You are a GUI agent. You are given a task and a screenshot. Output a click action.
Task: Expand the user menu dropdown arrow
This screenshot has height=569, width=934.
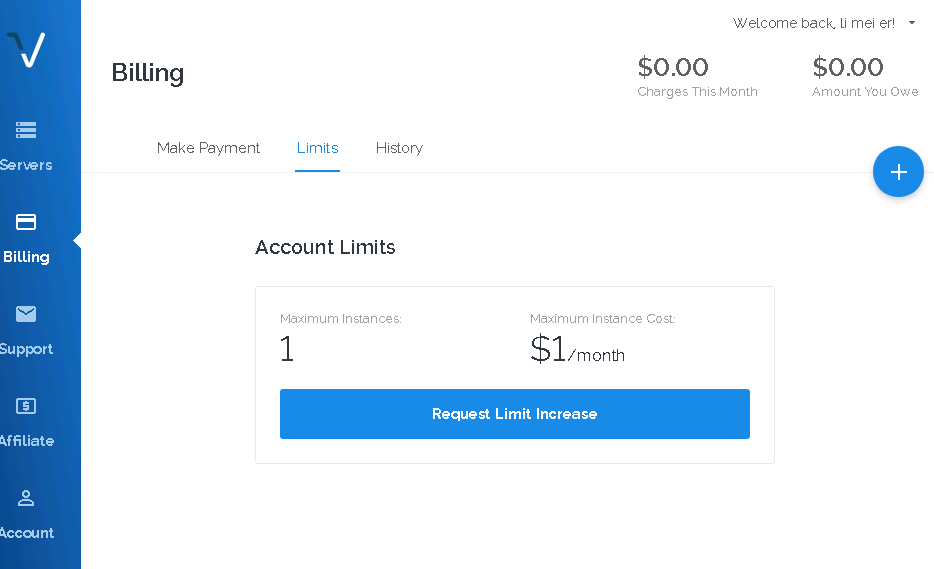point(912,23)
